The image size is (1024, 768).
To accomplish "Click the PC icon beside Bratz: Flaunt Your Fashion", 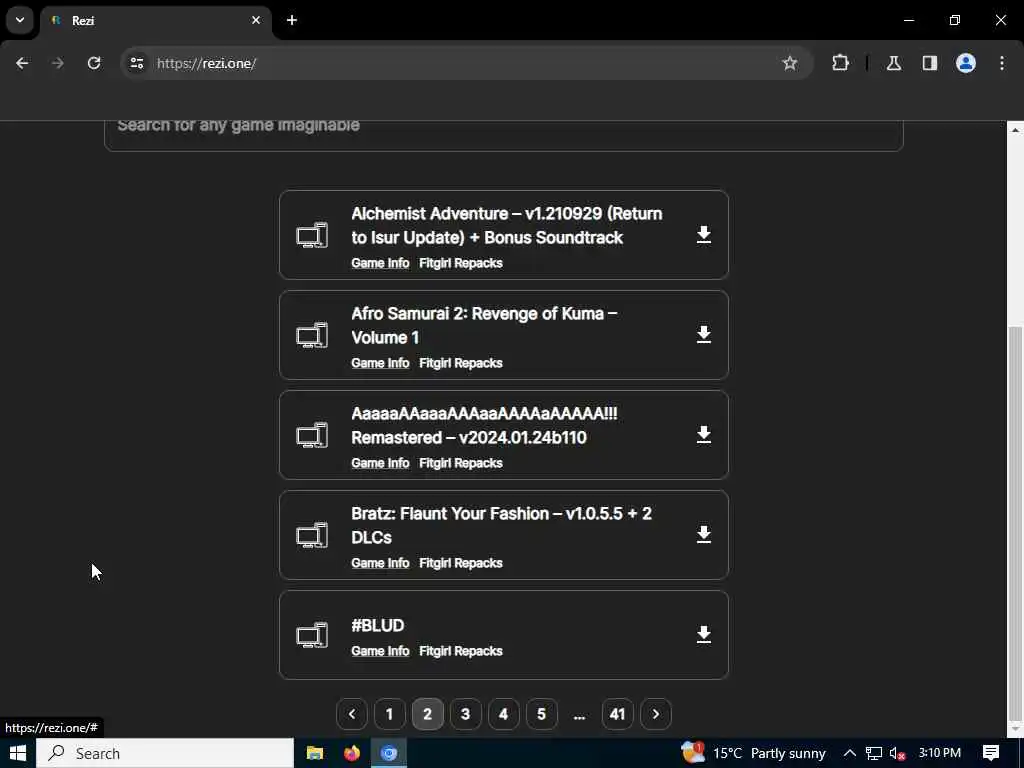I will click(x=312, y=535).
